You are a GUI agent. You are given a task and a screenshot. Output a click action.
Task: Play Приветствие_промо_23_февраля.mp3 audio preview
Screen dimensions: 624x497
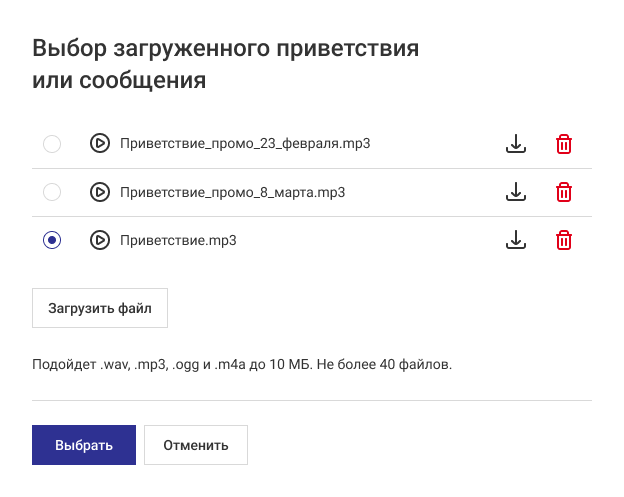tap(99, 144)
